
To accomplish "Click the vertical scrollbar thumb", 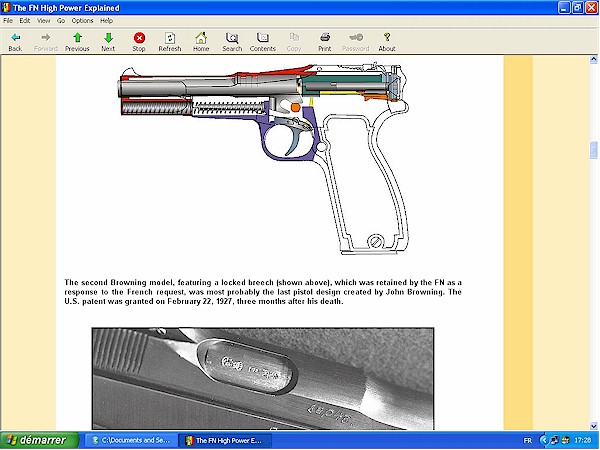I will pyautogui.click(x=593, y=150).
